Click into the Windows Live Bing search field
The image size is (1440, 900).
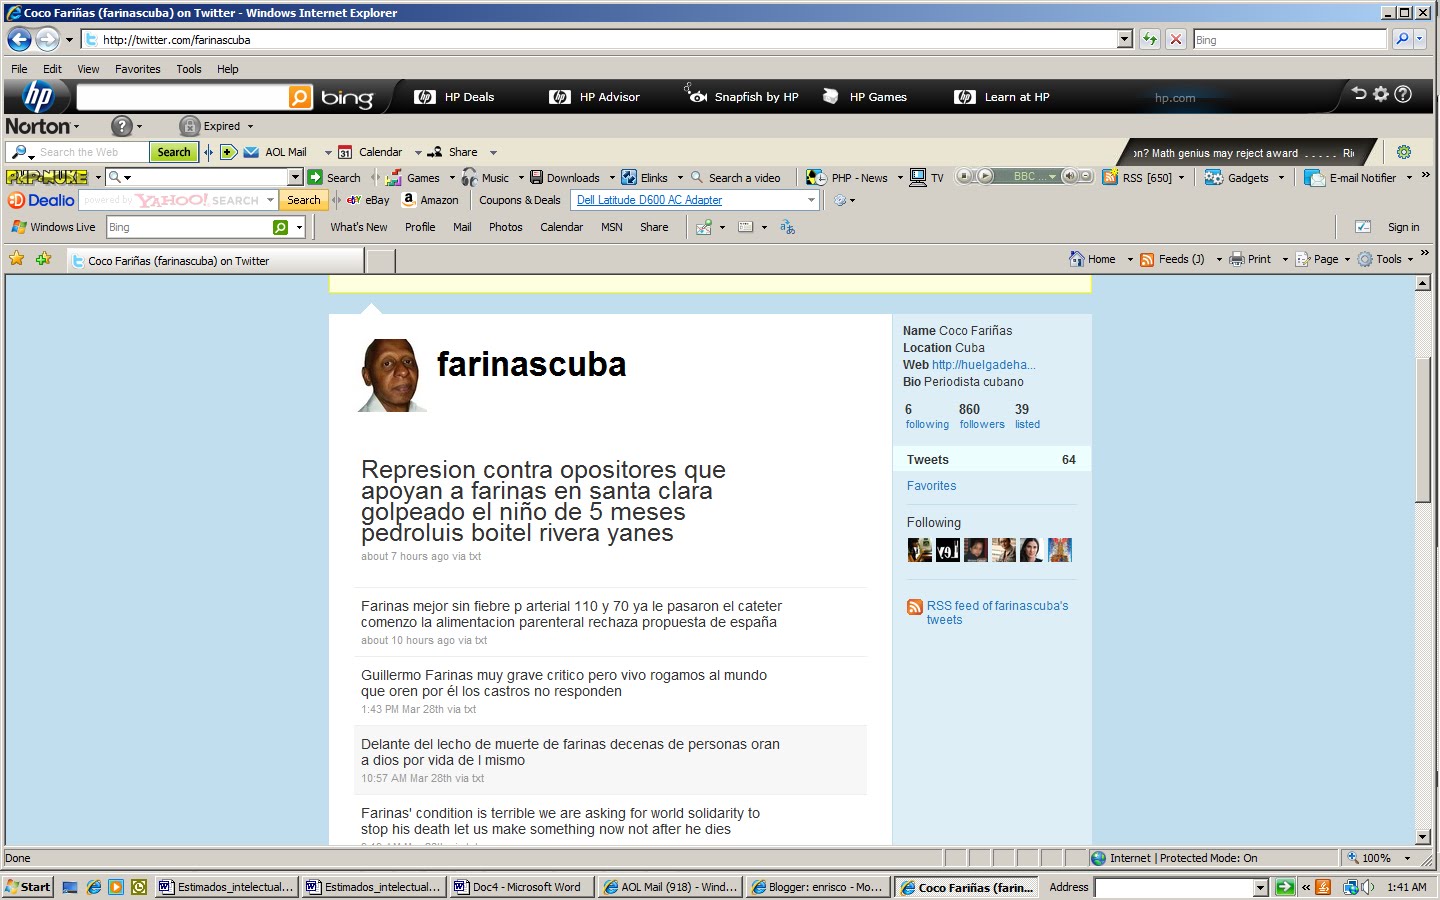189,227
